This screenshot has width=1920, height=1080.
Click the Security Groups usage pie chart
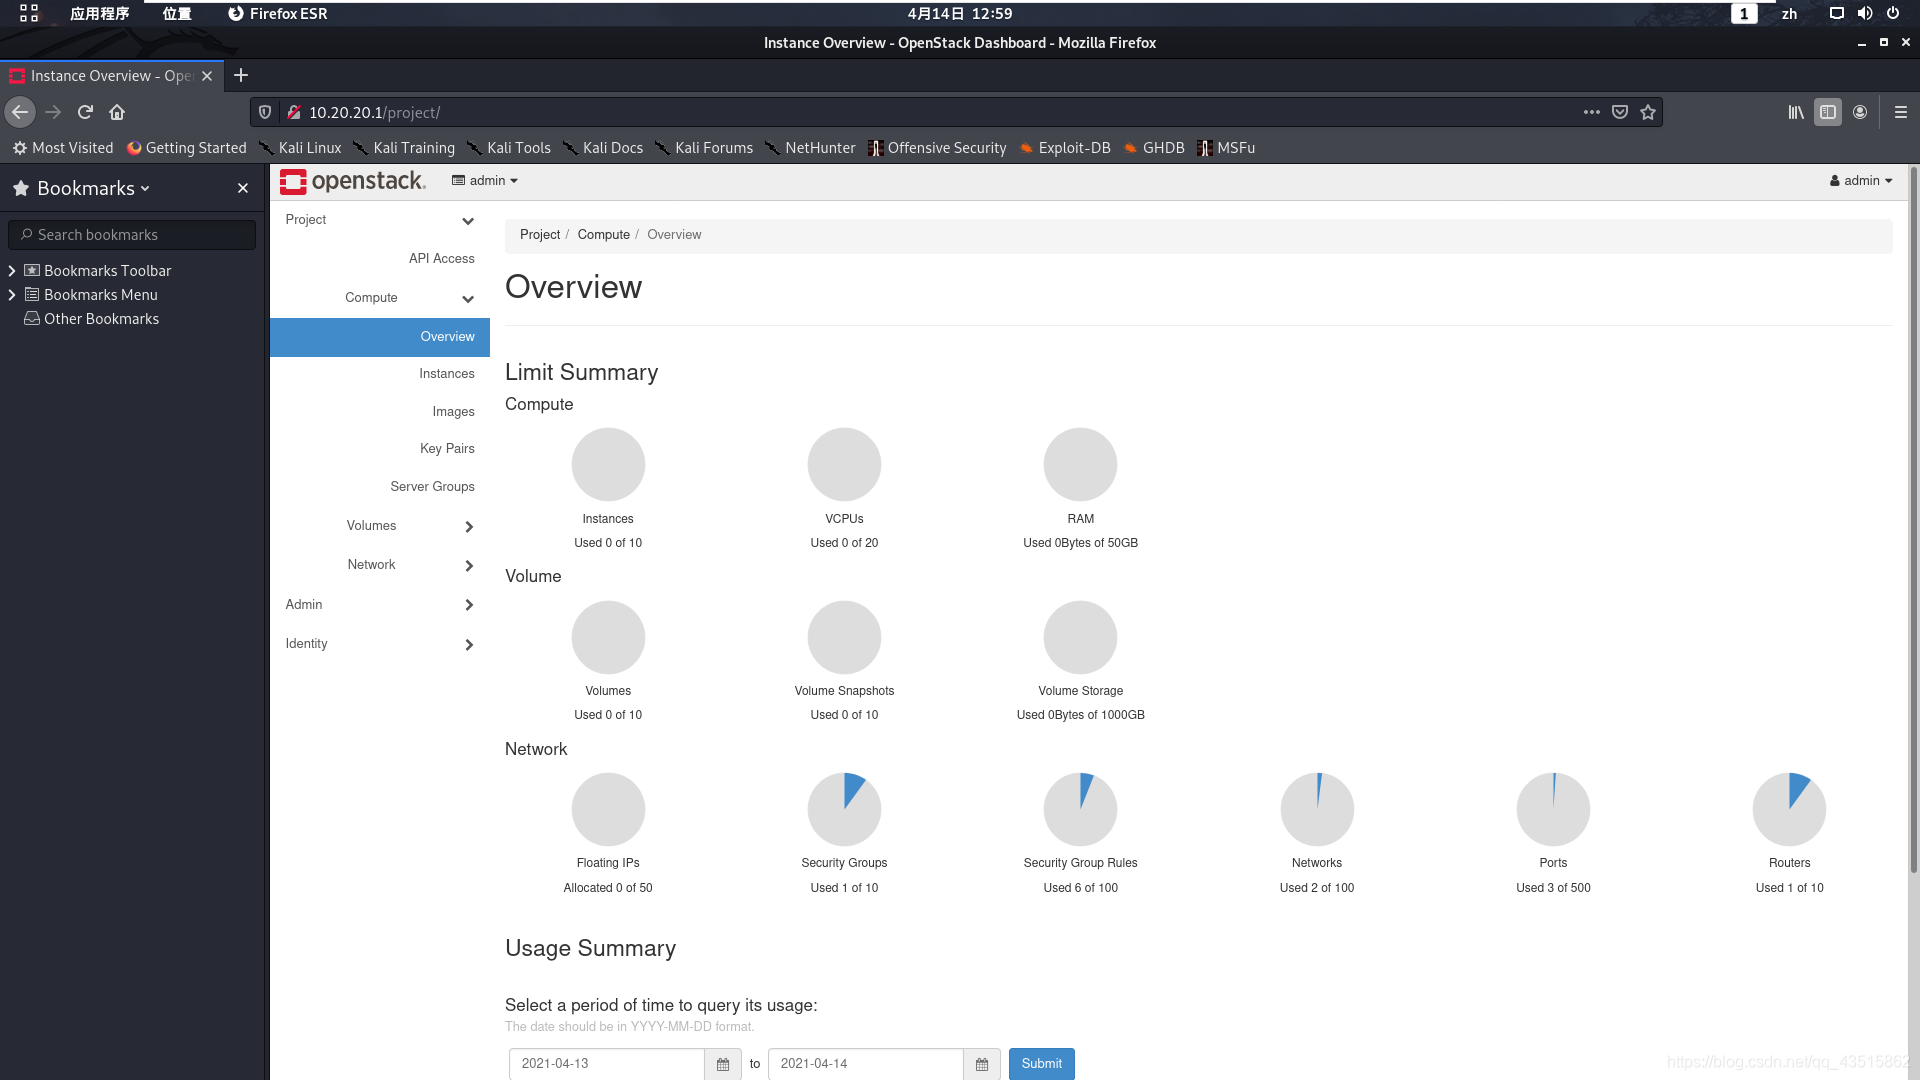point(844,810)
